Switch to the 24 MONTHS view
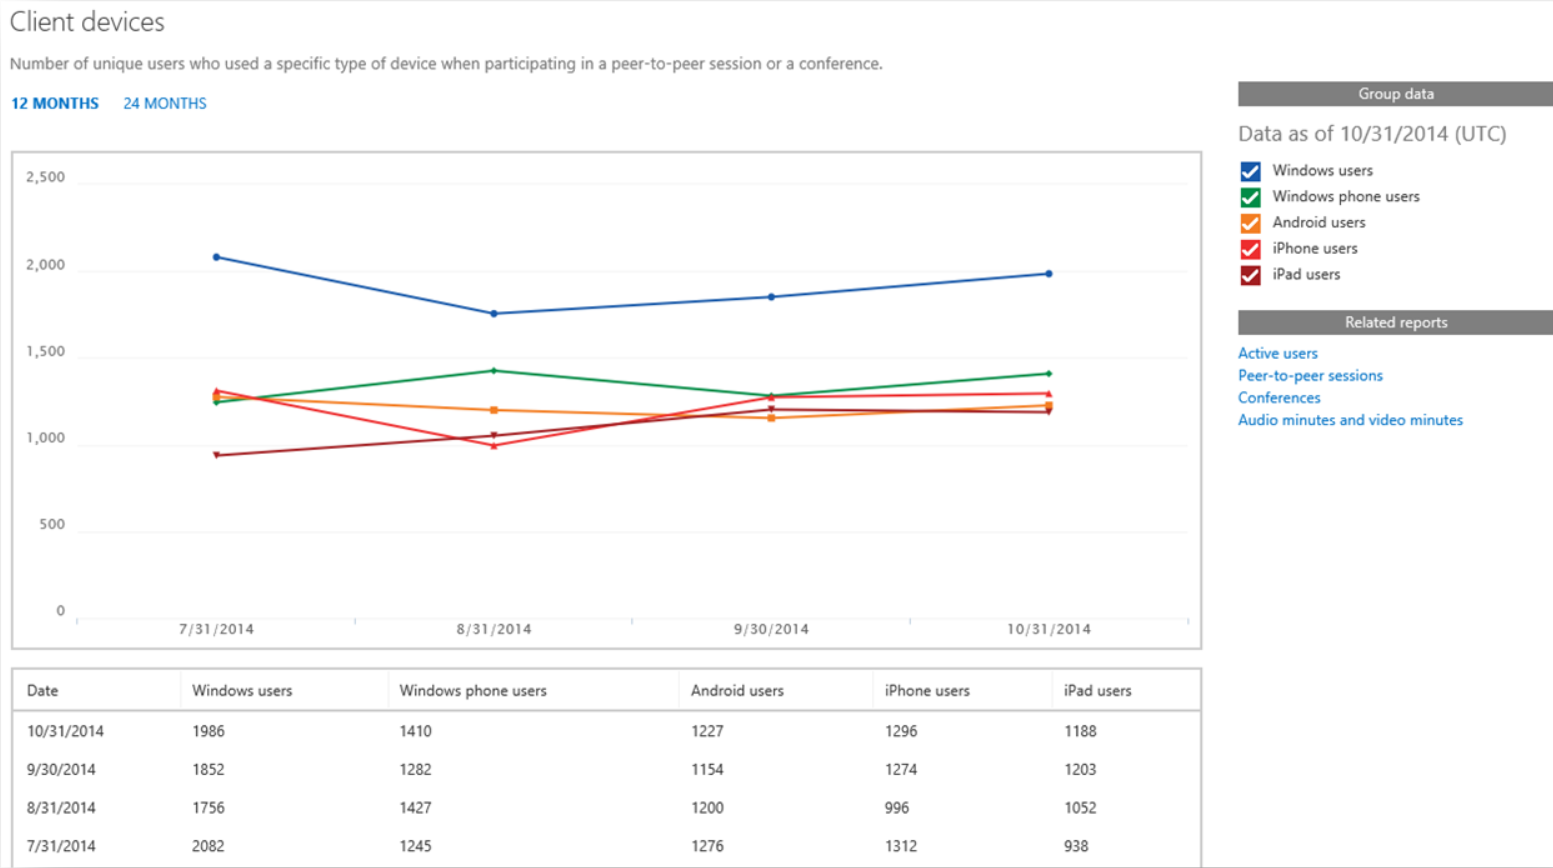The height and width of the screenshot is (868, 1553). tap(165, 103)
